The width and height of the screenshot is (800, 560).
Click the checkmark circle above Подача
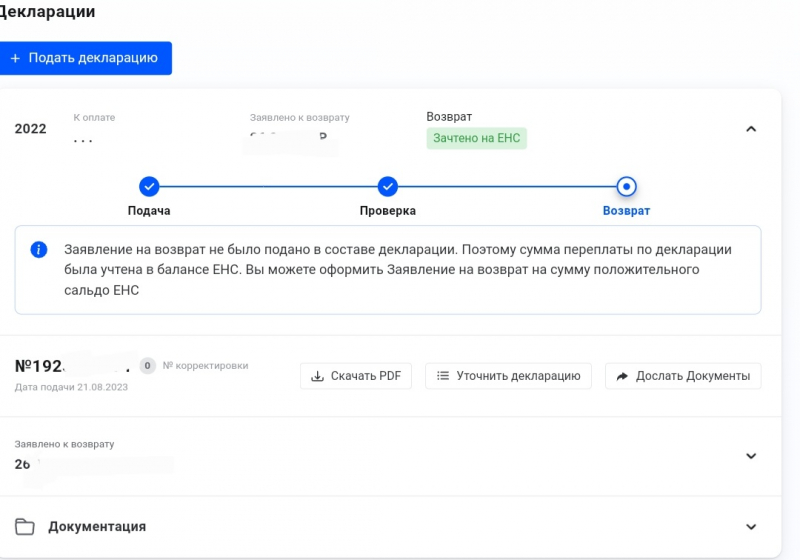click(149, 186)
